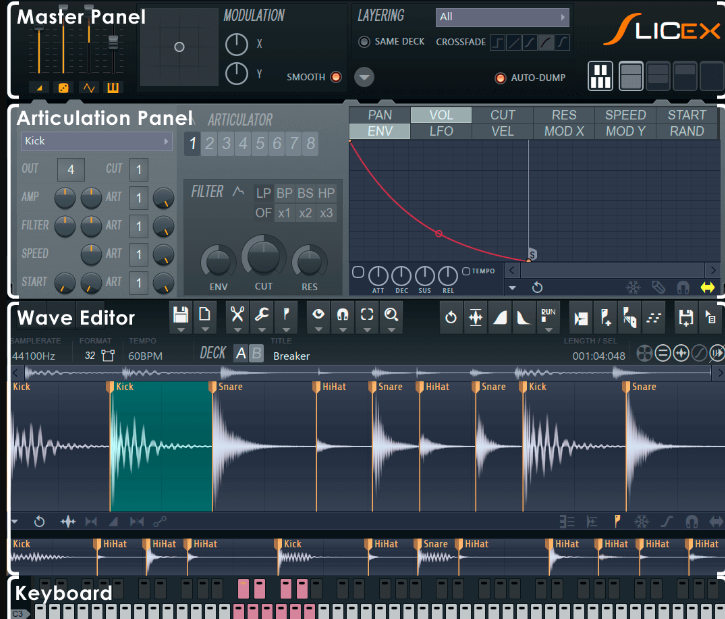The image size is (725, 619).
Task: Open the wrench tools icon
Action: click(261, 316)
